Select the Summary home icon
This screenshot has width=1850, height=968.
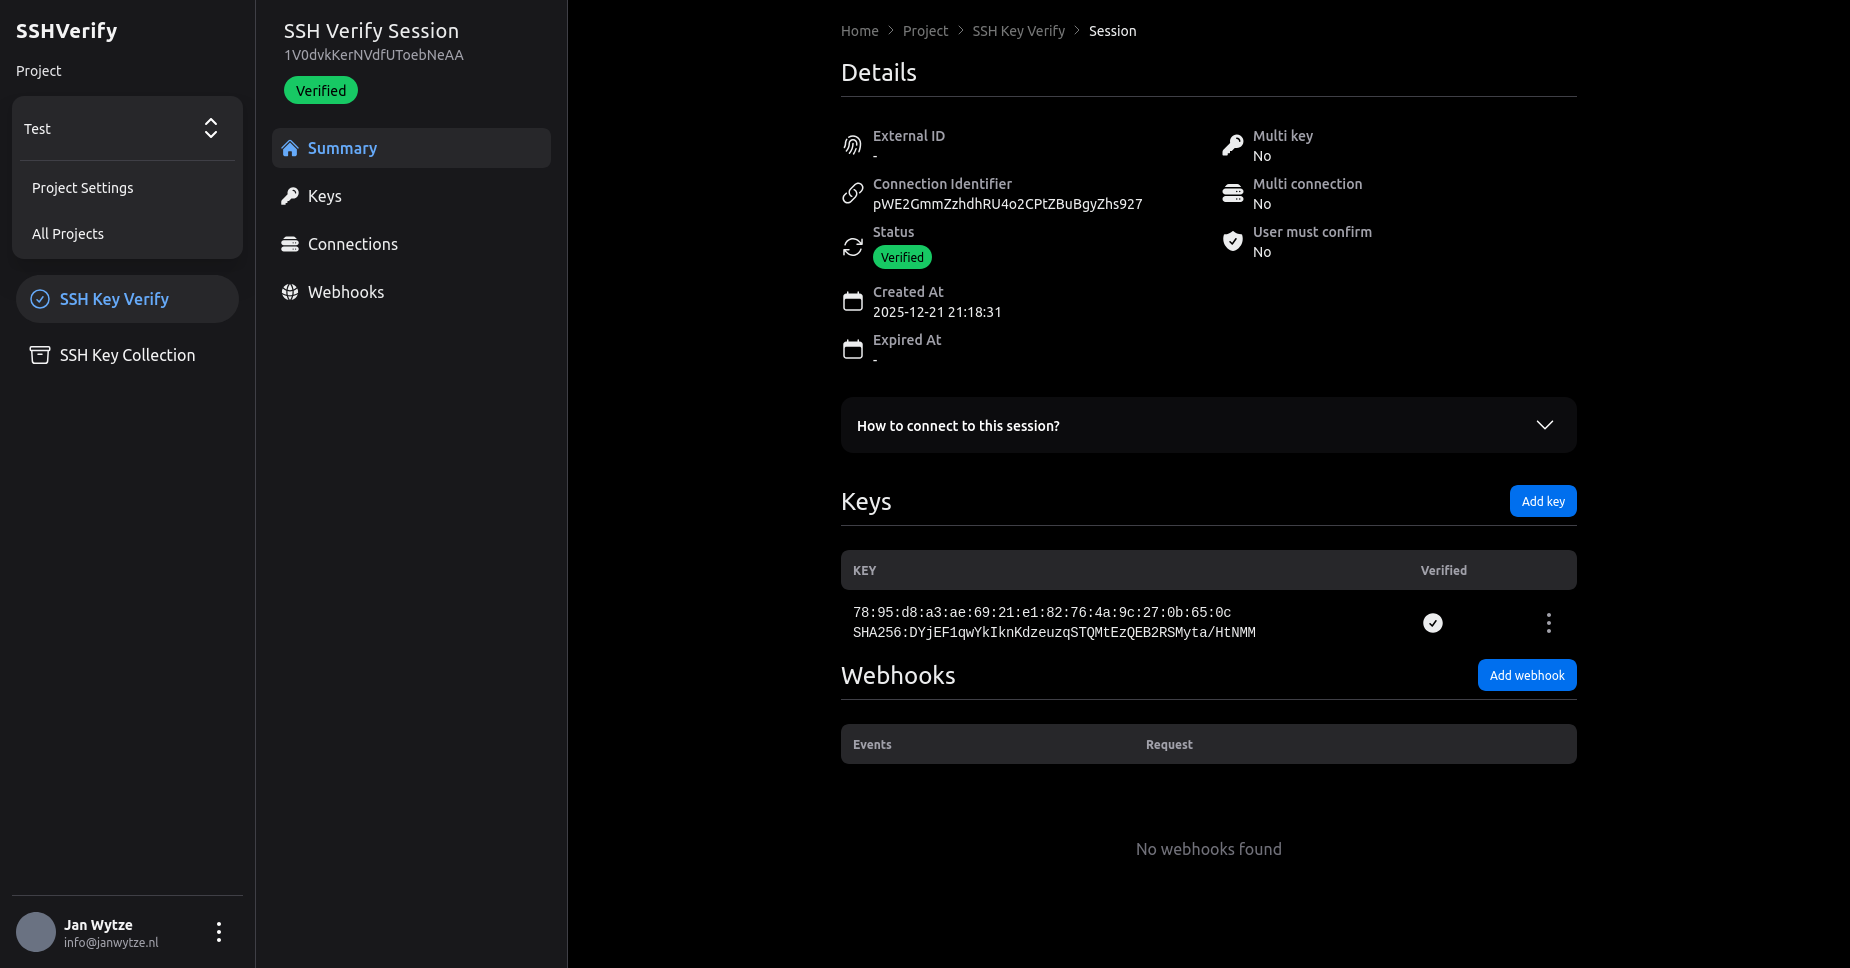(290, 147)
